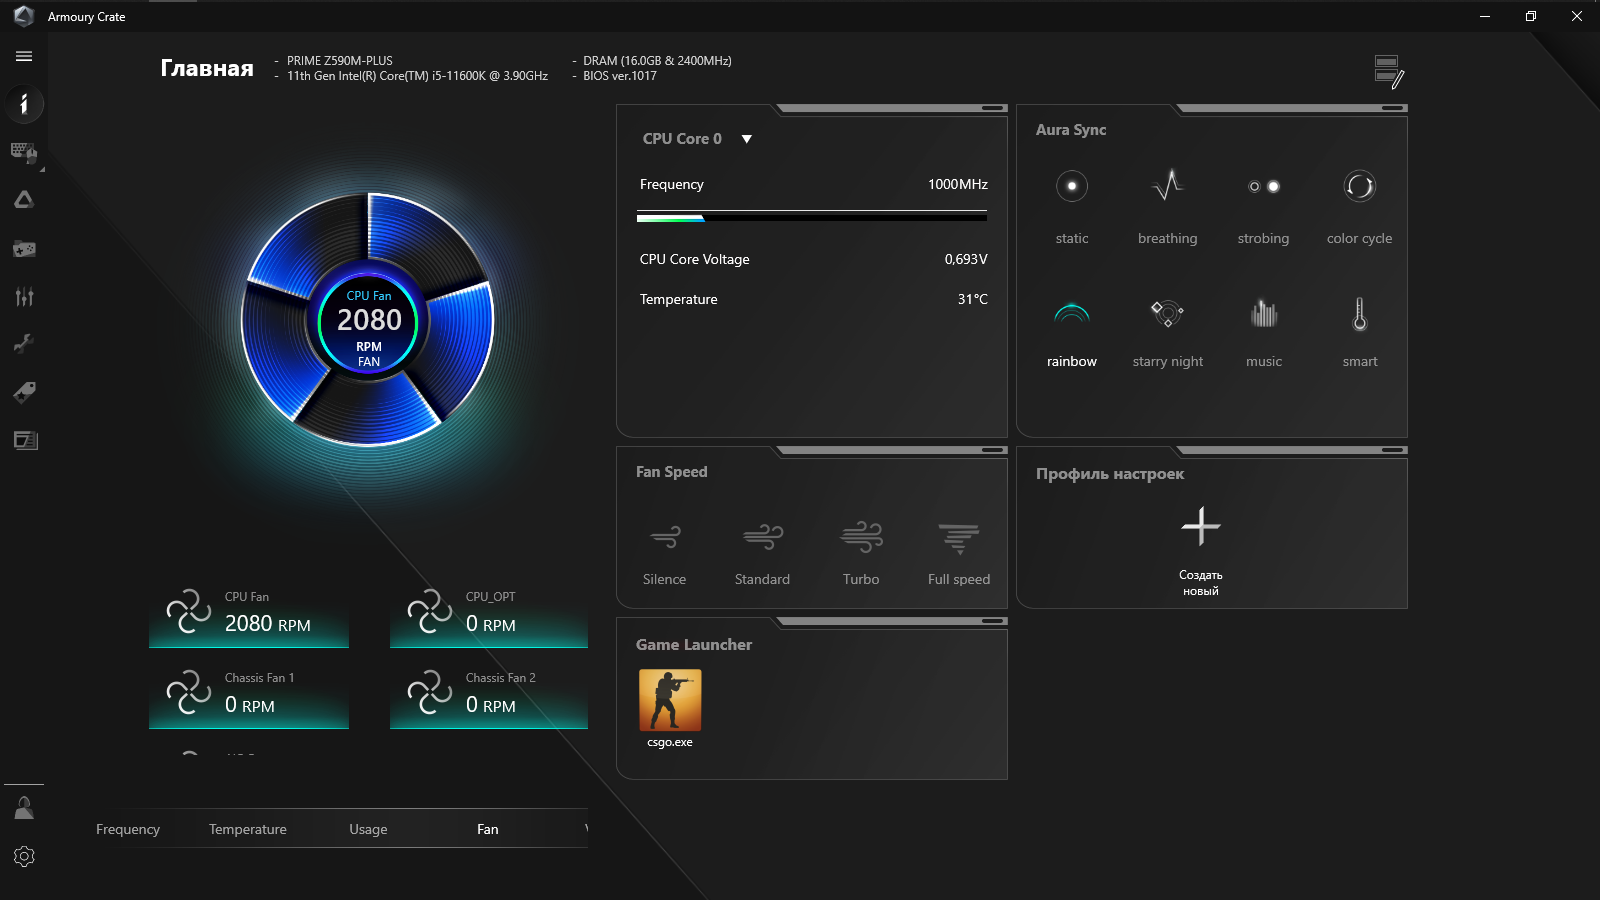Click the Aura Sync panel title
The height and width of the screenshot is (900, 1600).
[x=1071, y=130]
